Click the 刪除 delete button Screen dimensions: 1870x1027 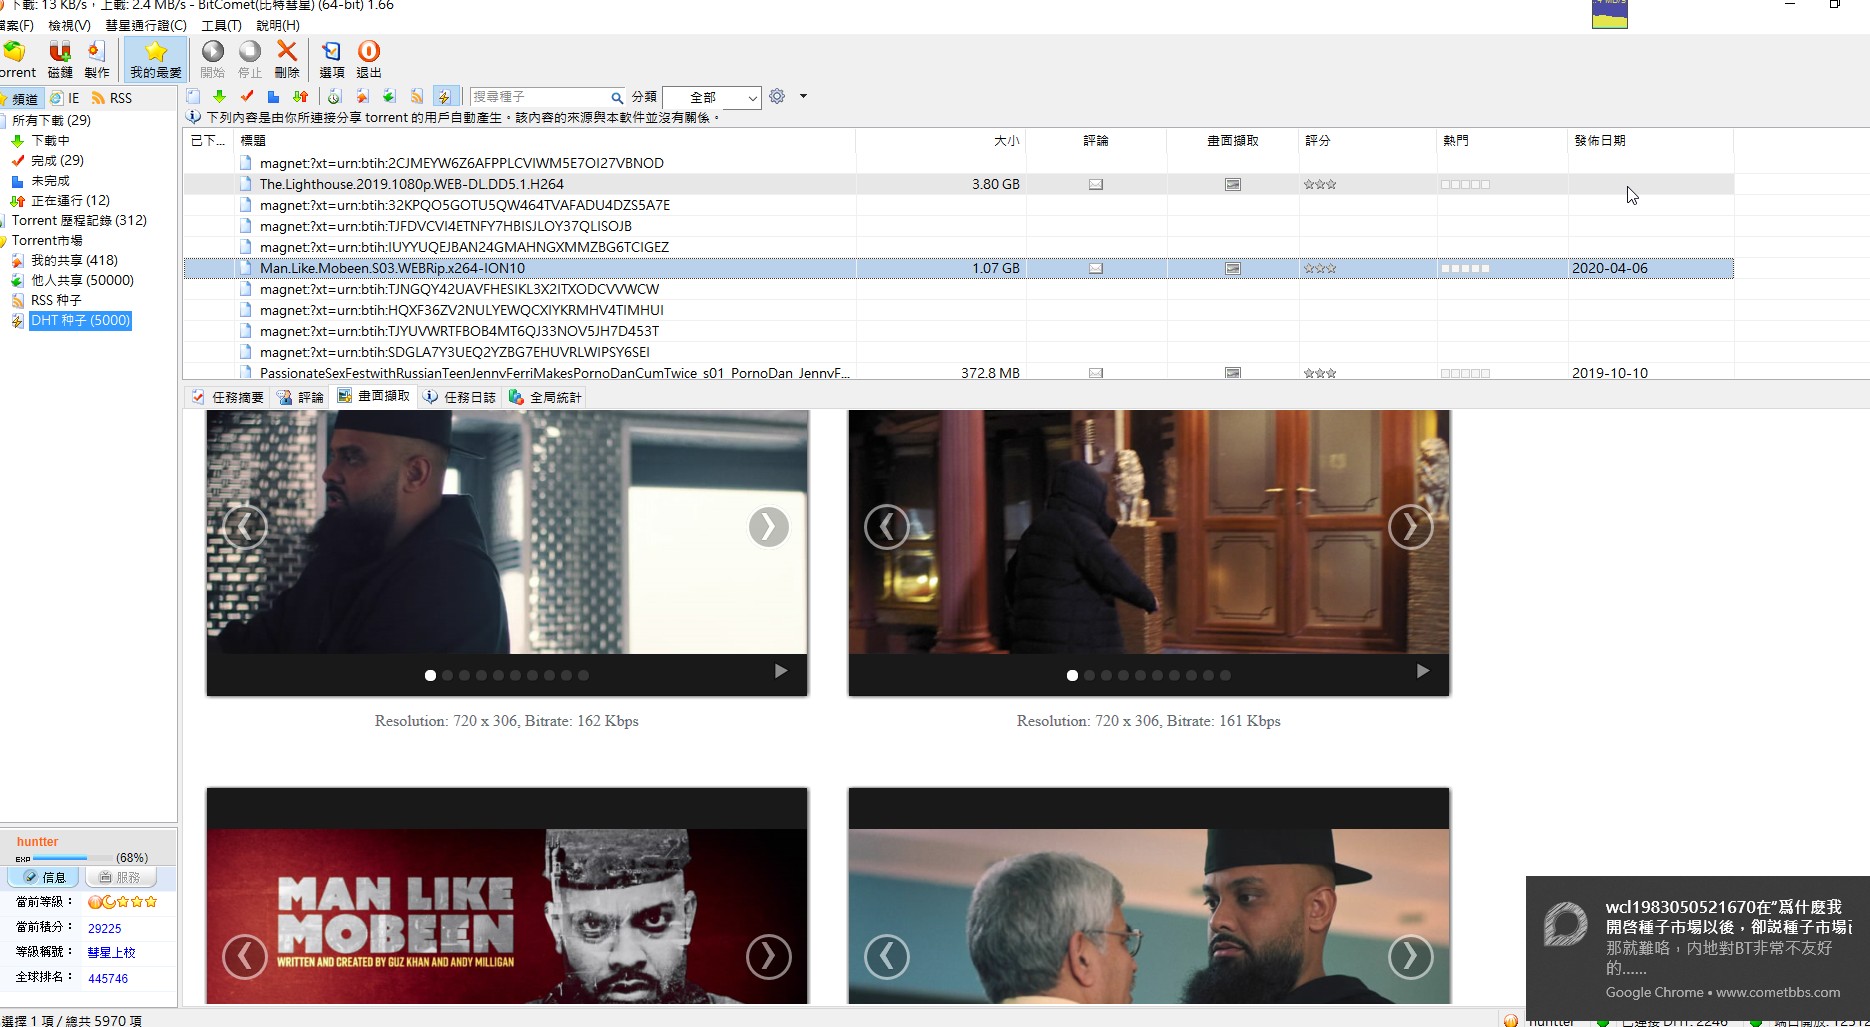click(x=287, y=59)
